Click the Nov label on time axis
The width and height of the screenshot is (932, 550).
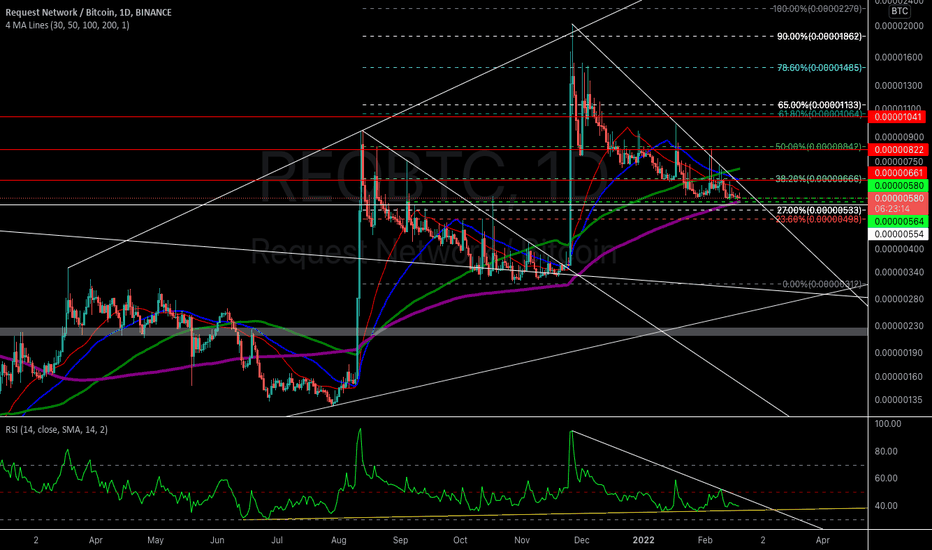[x=522, y=540]
